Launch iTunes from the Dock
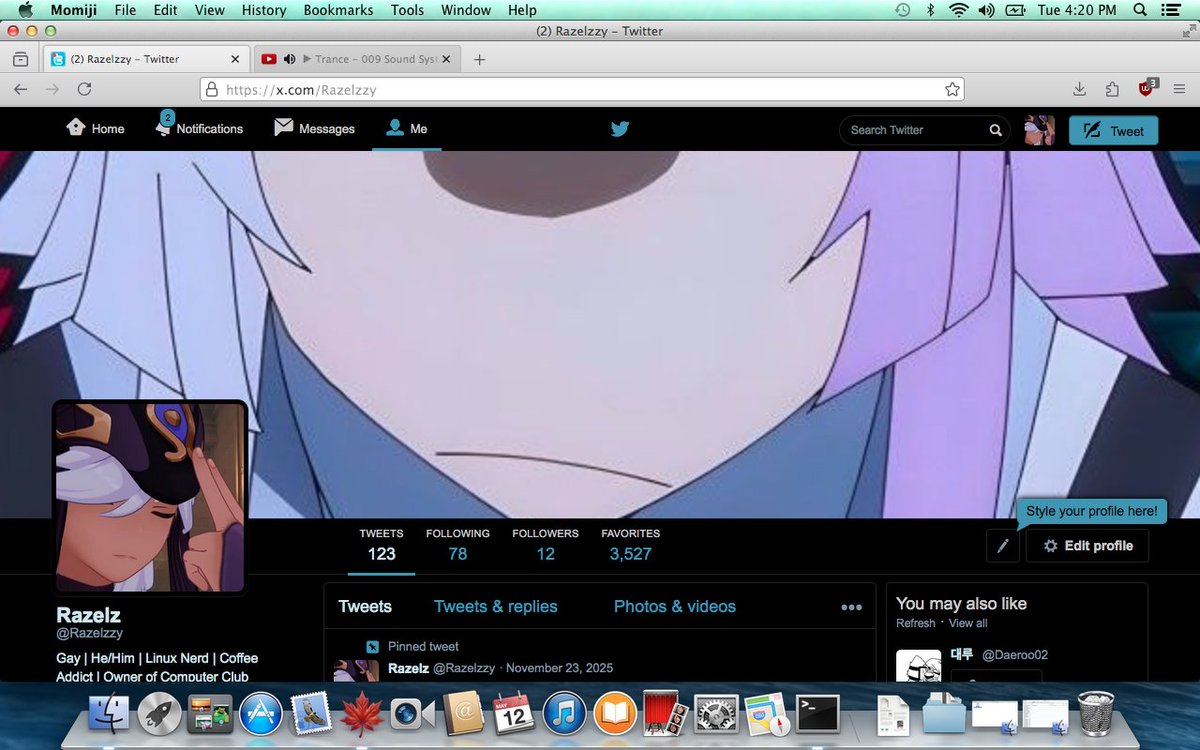The image size is (1200, 750). pos(564,714)
